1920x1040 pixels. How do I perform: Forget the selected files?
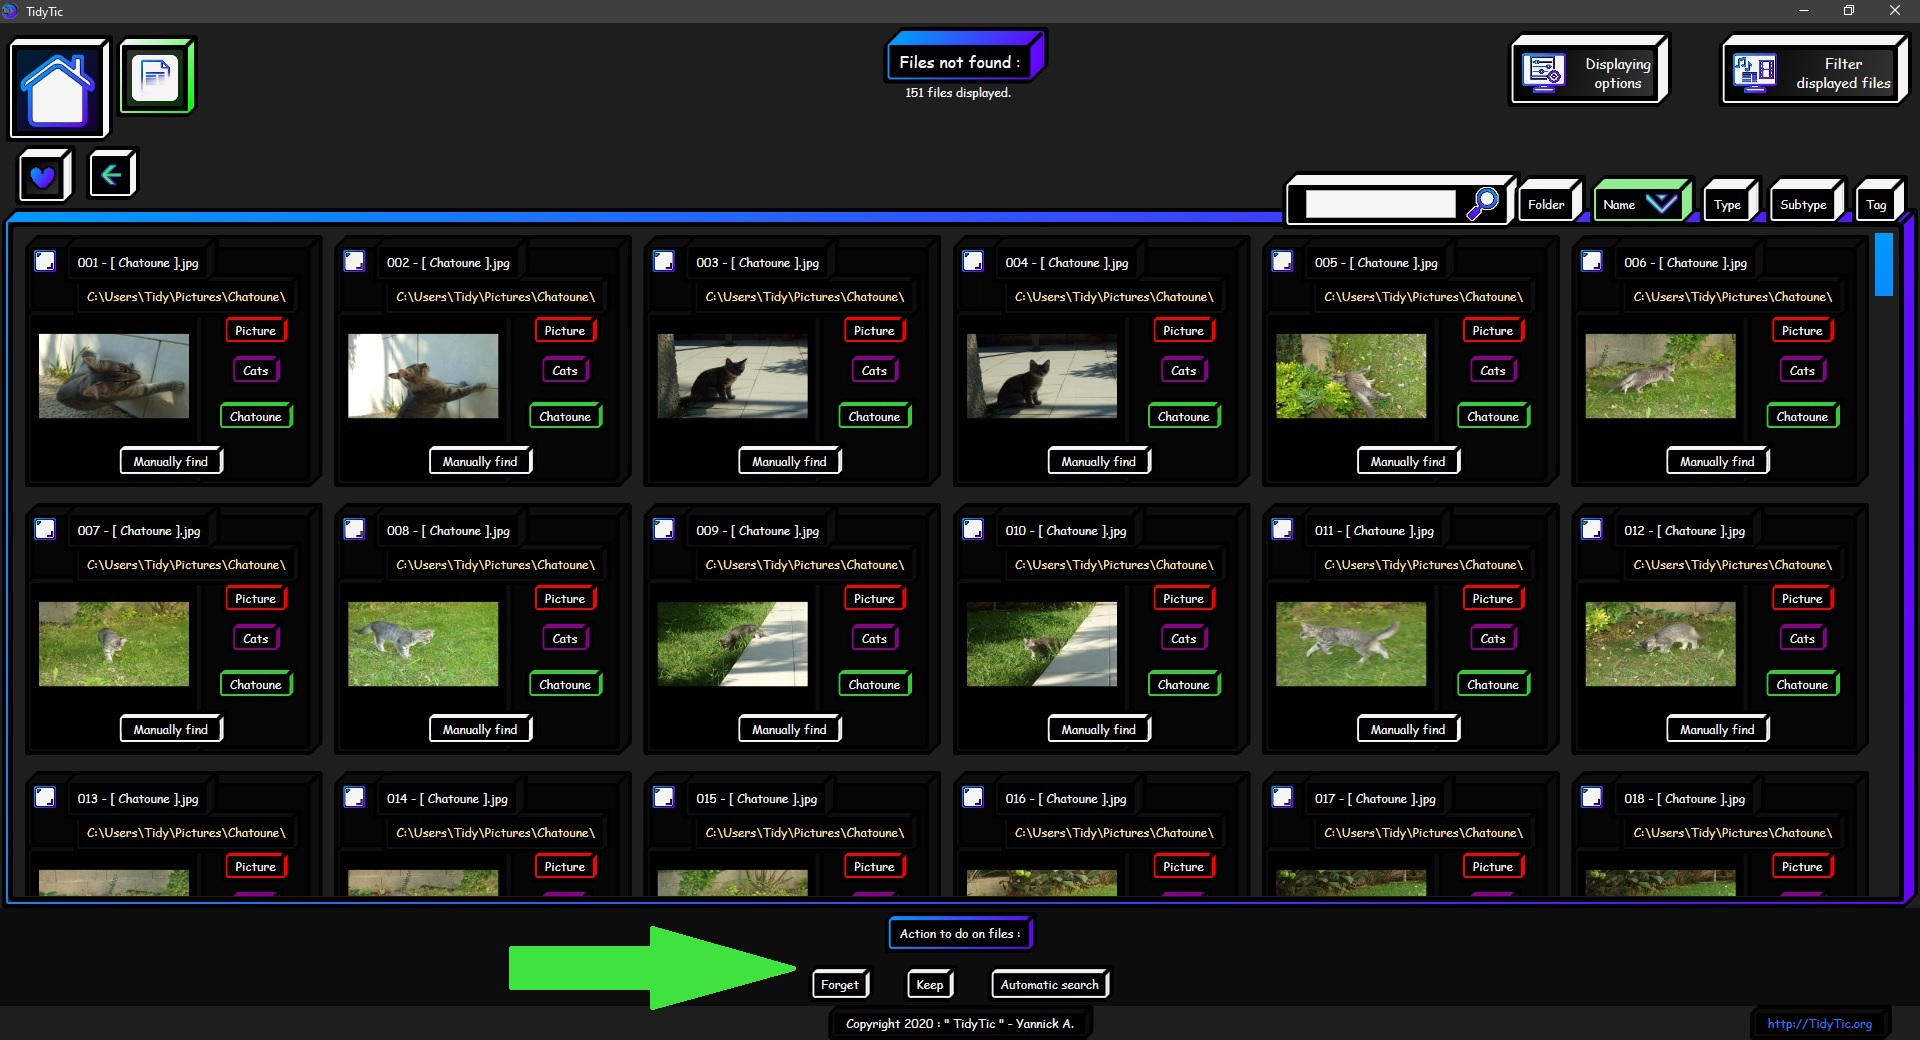840,984
